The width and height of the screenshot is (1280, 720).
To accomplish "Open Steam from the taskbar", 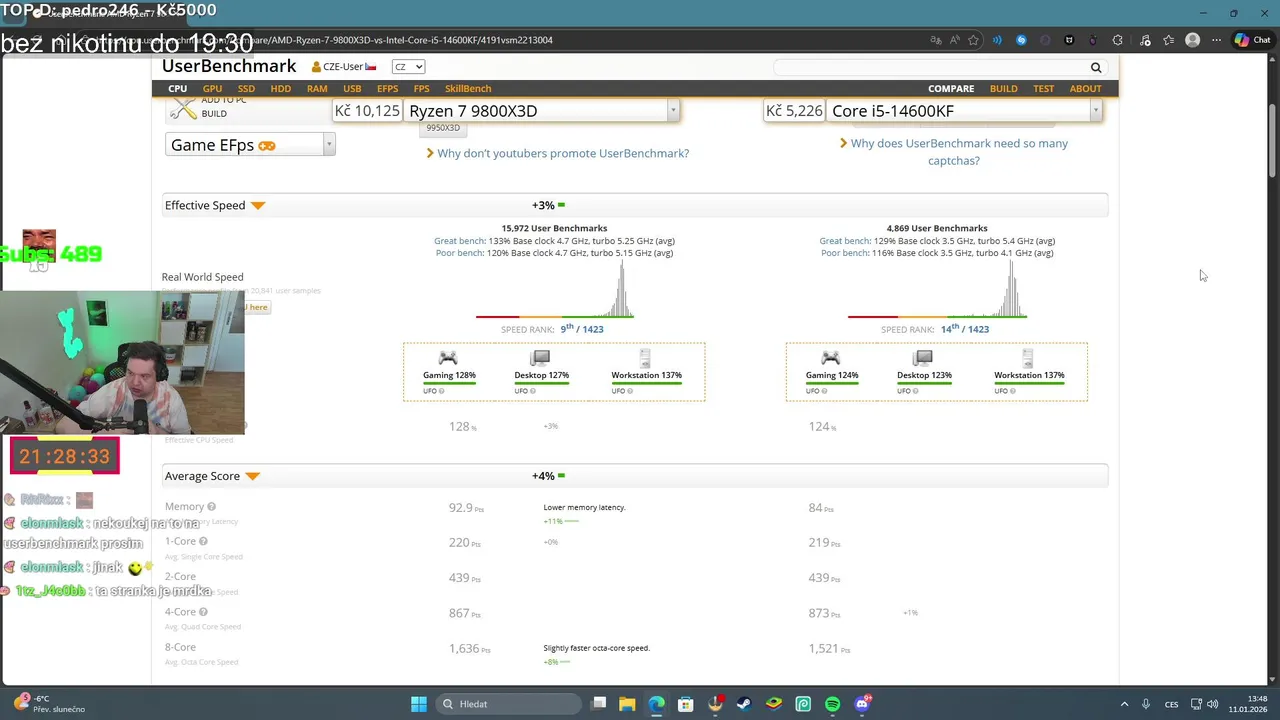I will [x=744, y=704].
